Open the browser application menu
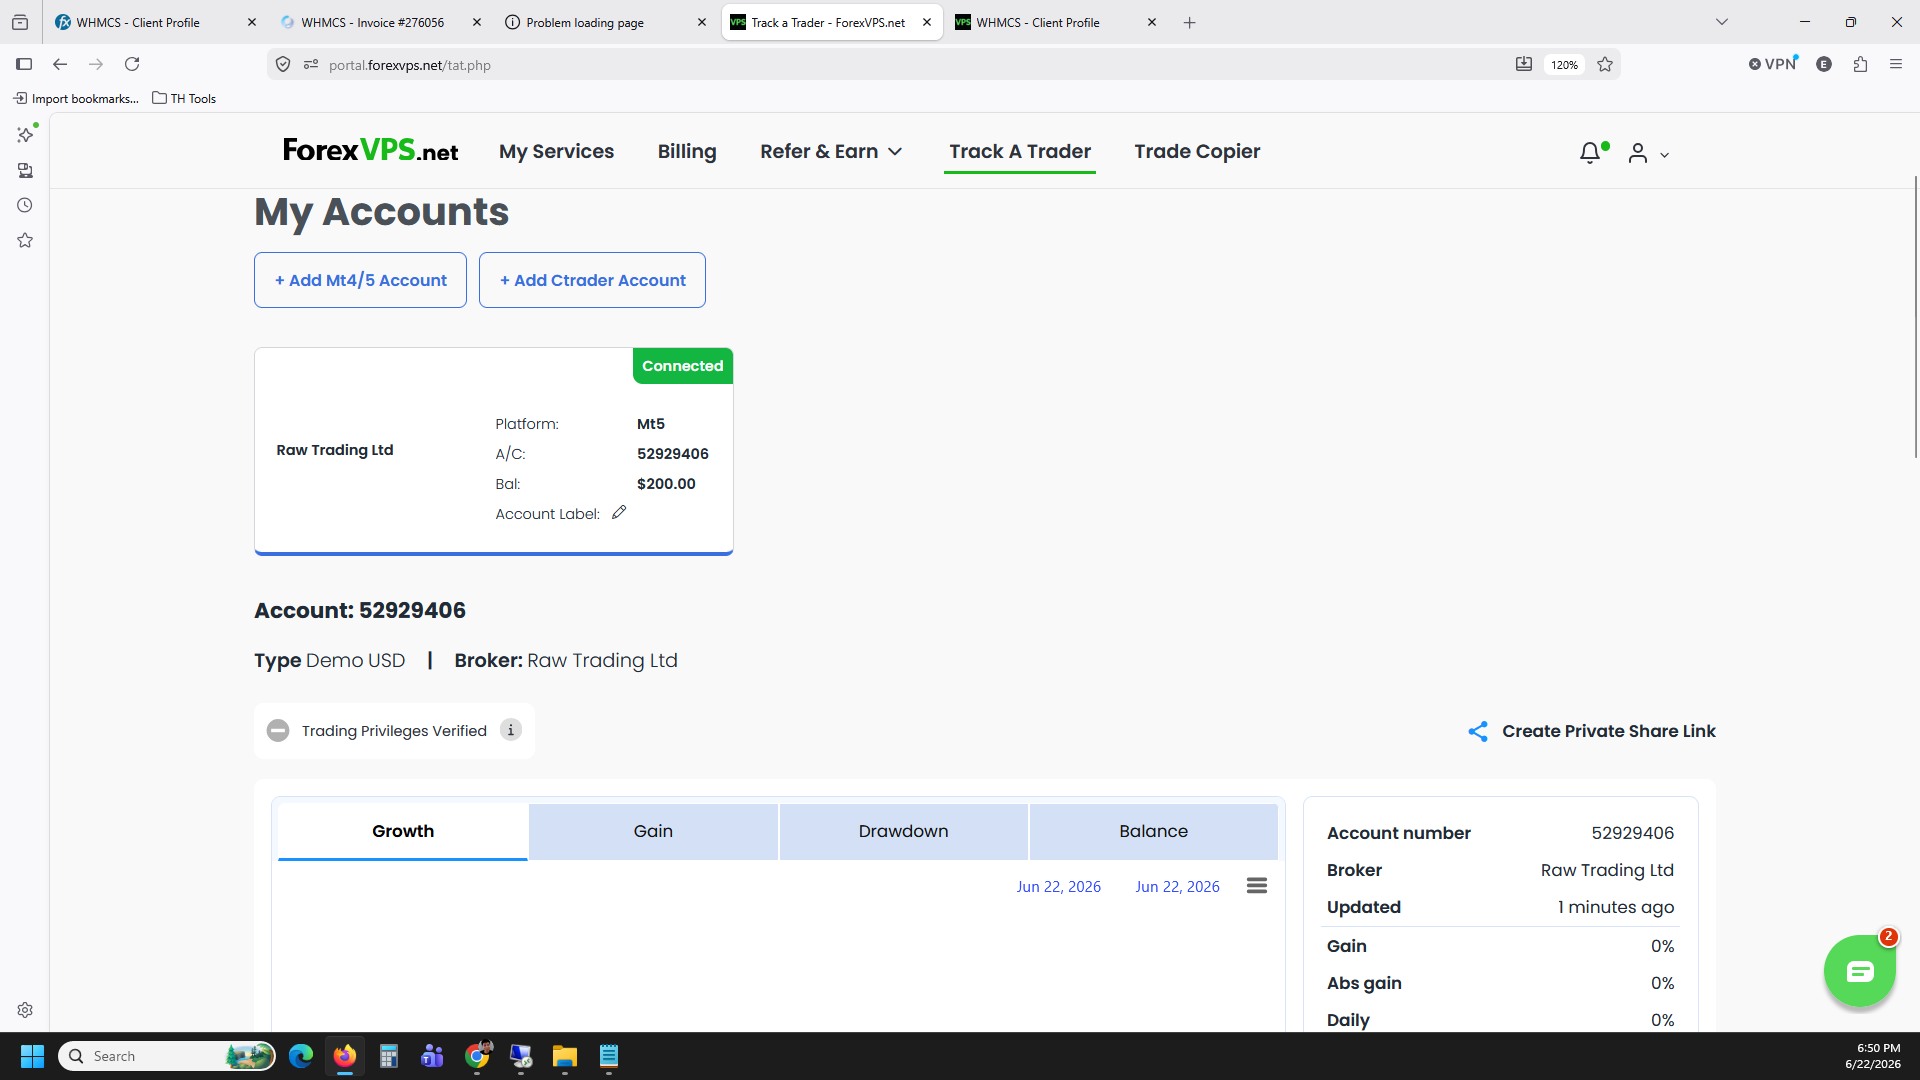 tap(1896, 64)
